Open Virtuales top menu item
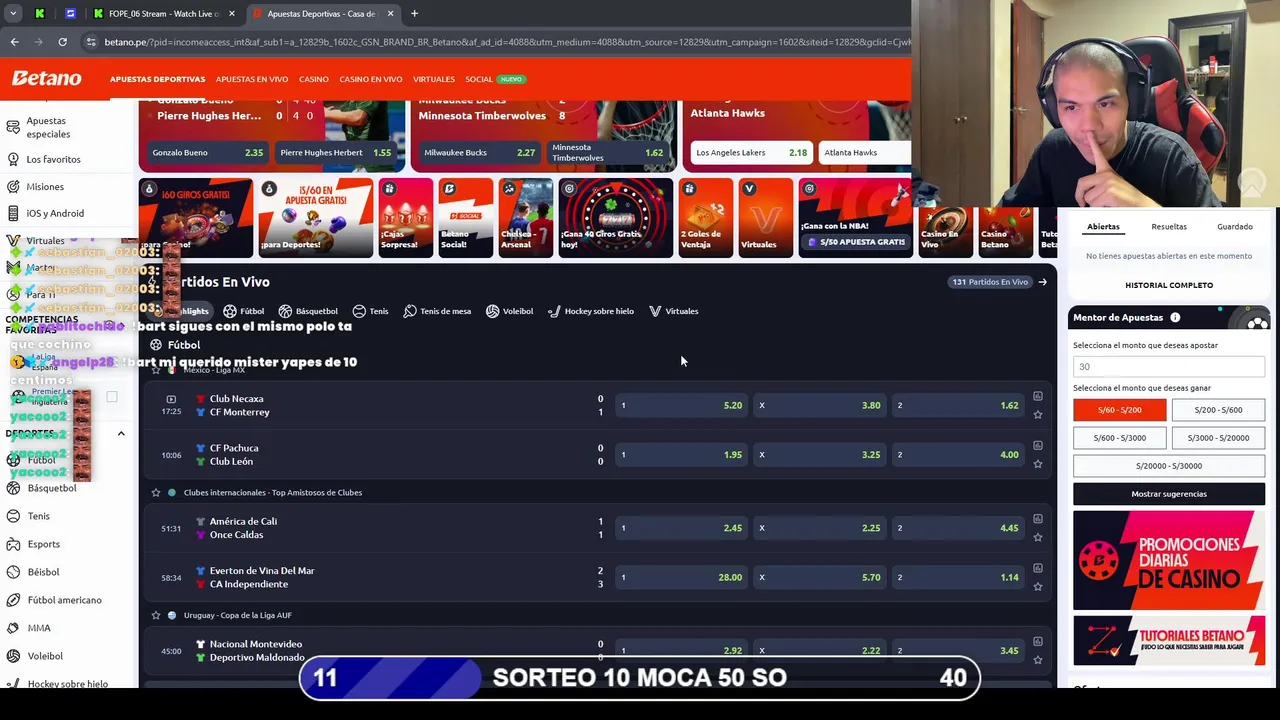Screen dimensions: 1280x720 pos(434,79)
